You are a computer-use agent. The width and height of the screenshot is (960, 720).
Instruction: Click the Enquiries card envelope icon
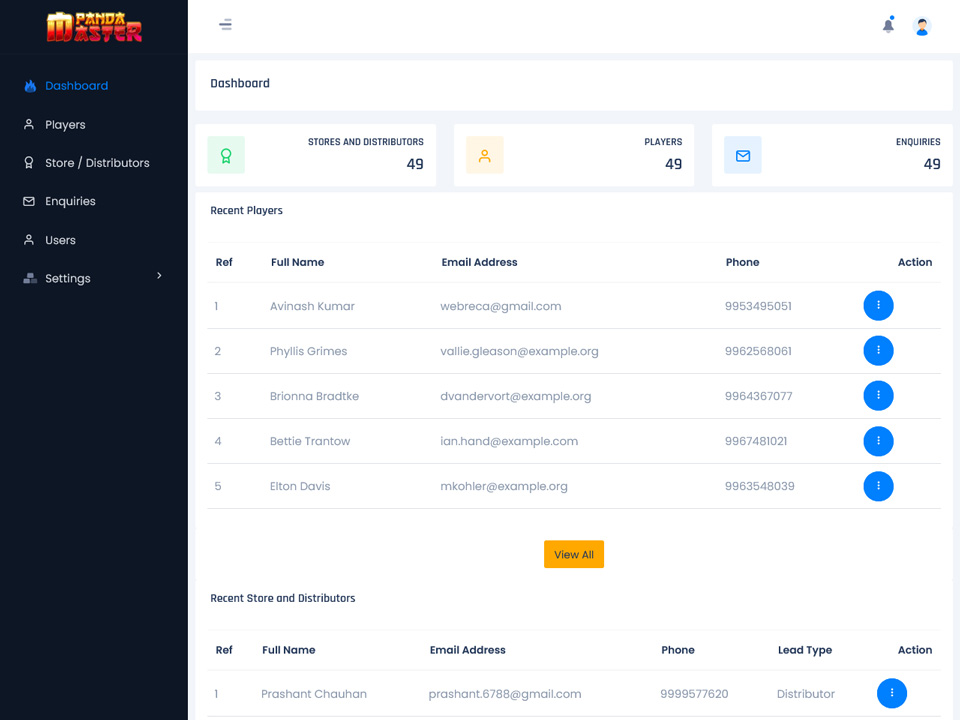[743, 155]
